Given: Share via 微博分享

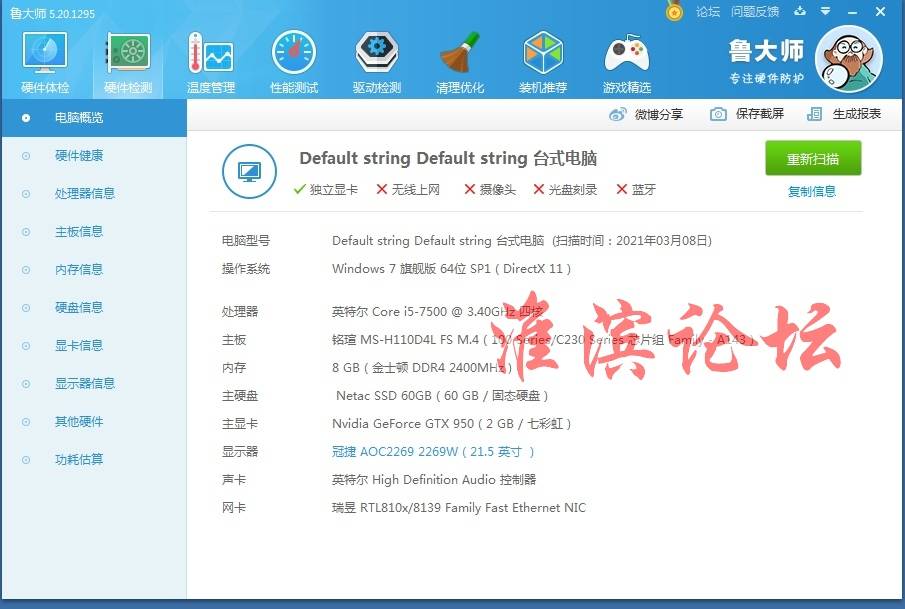Looking at the screenshot, I should tap(646, 114).
